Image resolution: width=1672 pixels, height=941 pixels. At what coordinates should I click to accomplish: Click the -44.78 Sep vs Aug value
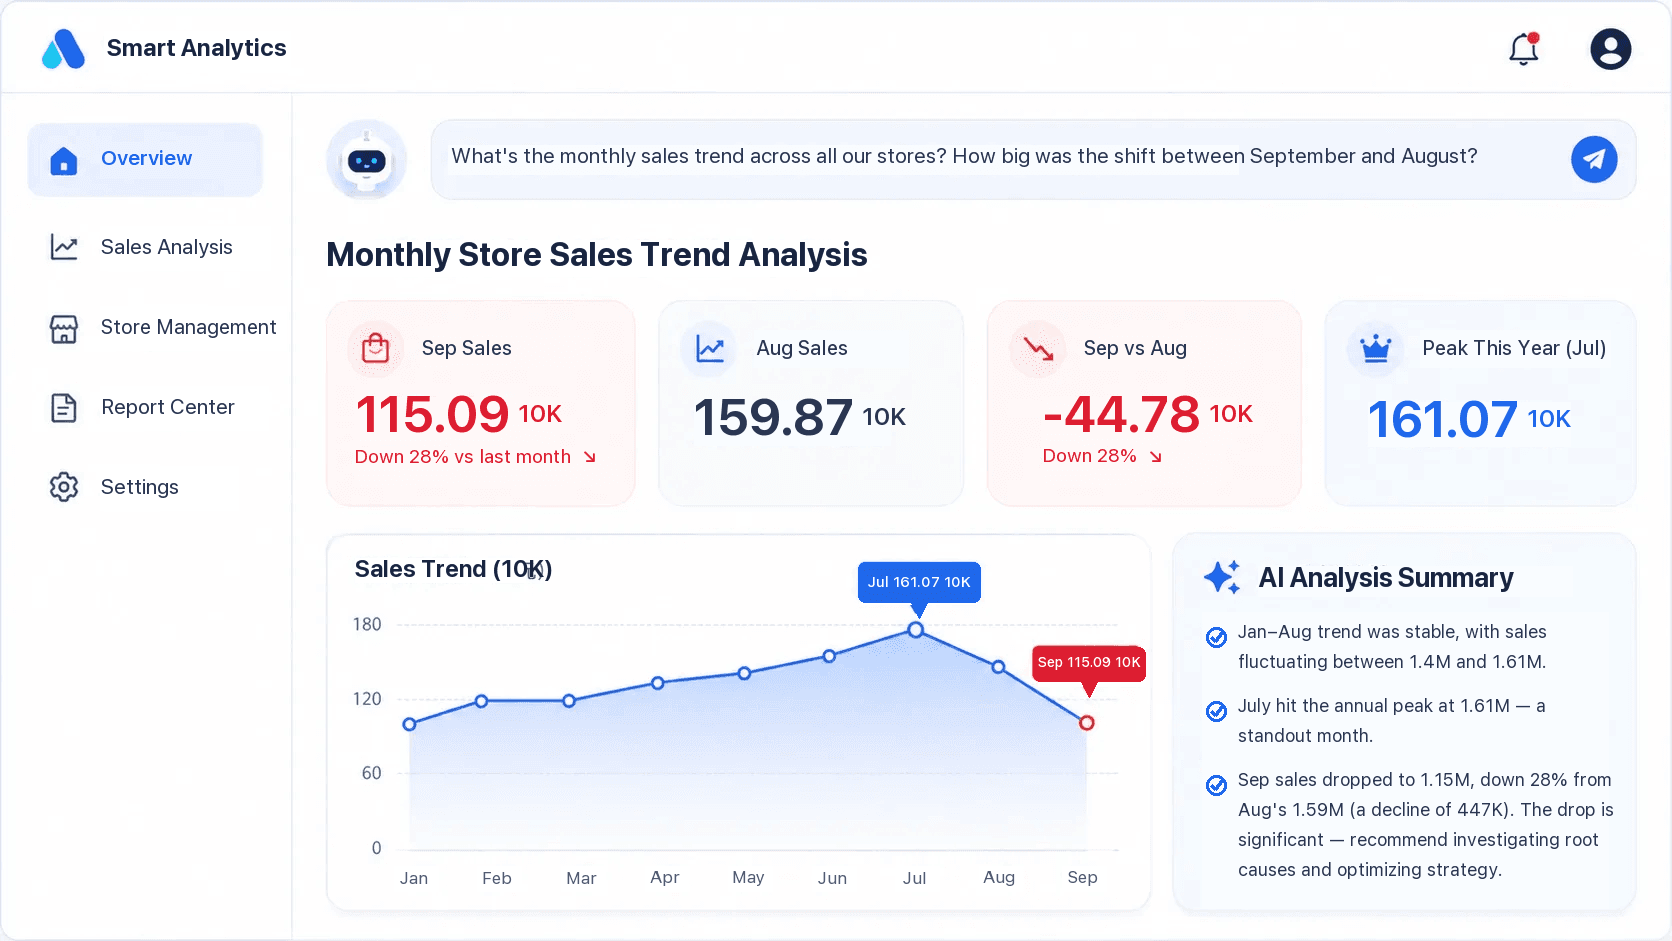(1121, 415)
